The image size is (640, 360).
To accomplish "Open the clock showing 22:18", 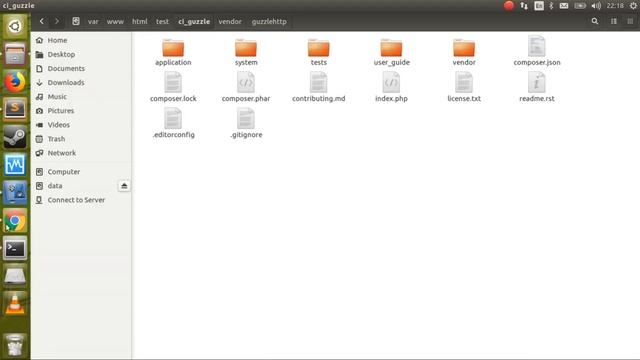I will (615, 6).
